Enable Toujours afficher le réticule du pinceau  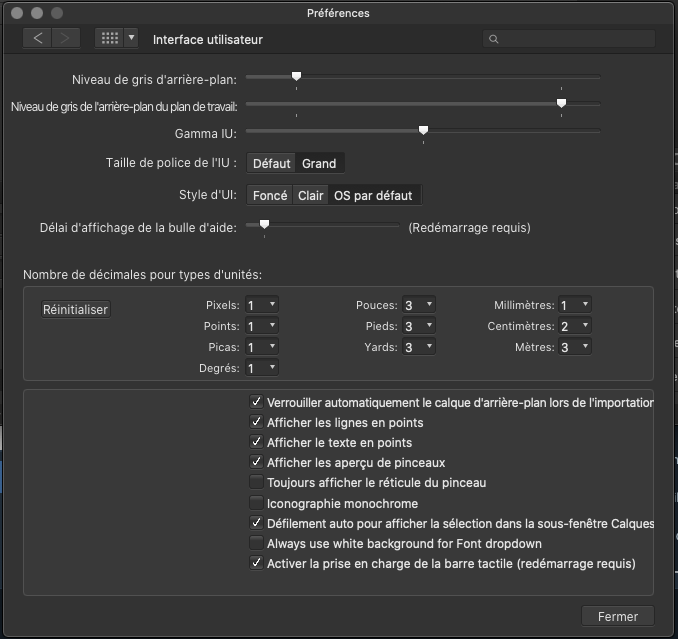coord(256,482)
